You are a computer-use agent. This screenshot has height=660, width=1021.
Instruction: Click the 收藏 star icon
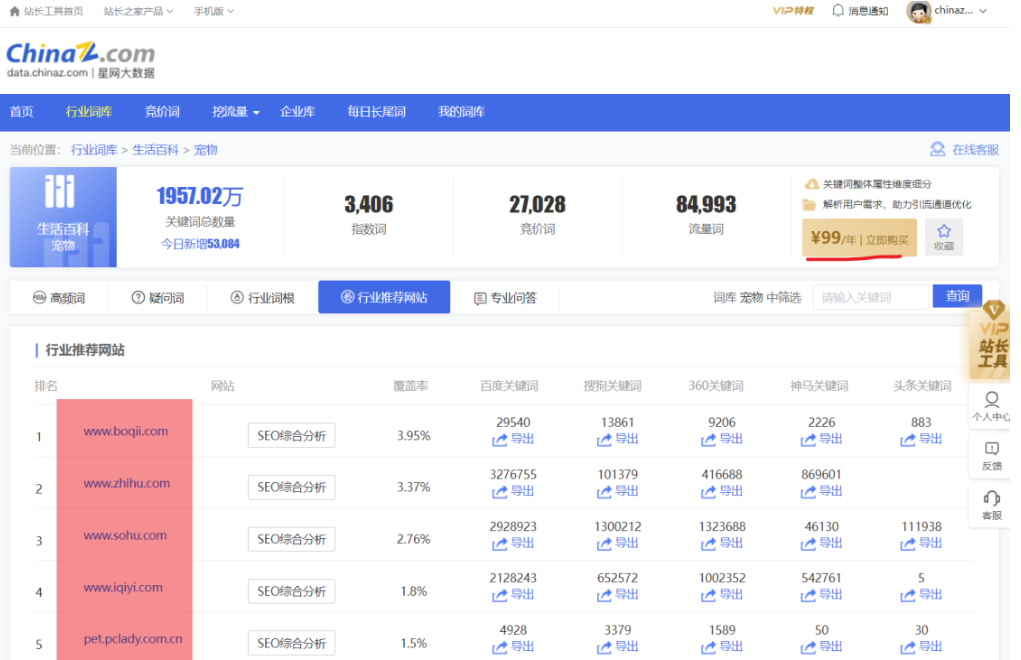point(944,231)
